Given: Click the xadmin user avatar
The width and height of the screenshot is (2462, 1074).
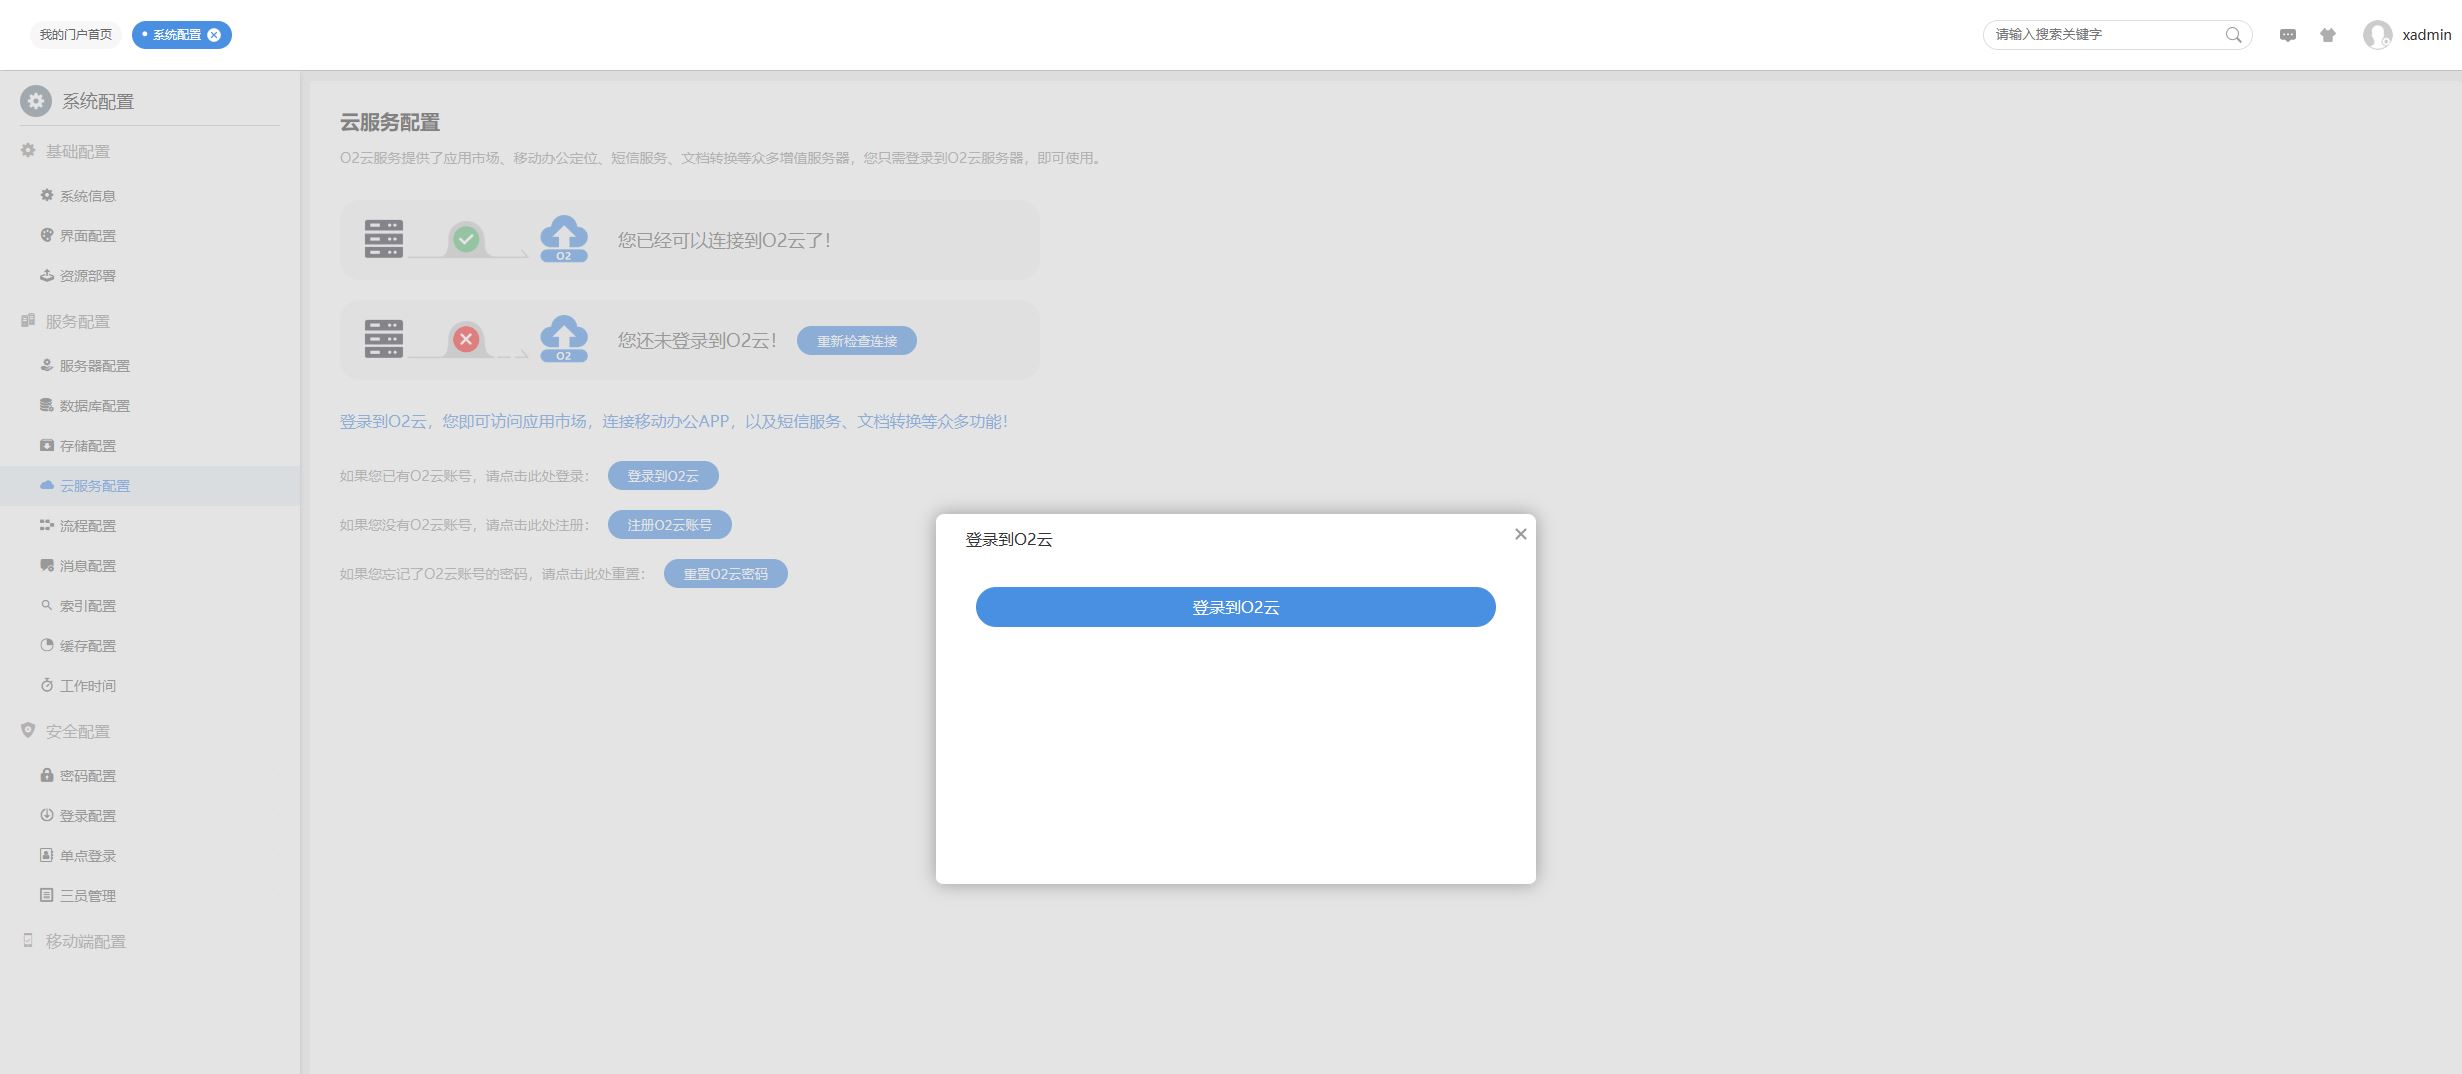Looking at the screenshot, I should pos(2377,35).
